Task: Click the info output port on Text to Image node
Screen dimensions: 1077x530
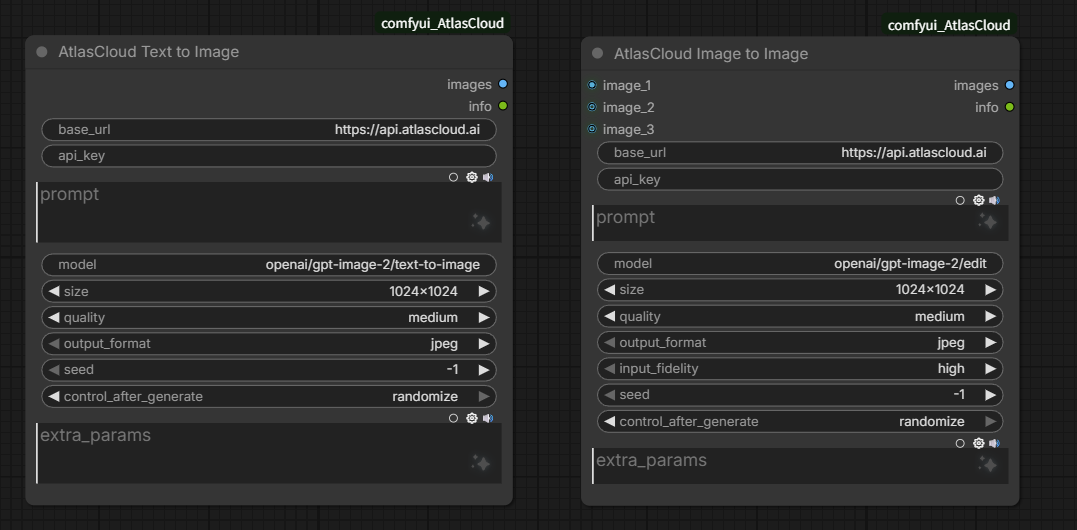Action: 503,106
